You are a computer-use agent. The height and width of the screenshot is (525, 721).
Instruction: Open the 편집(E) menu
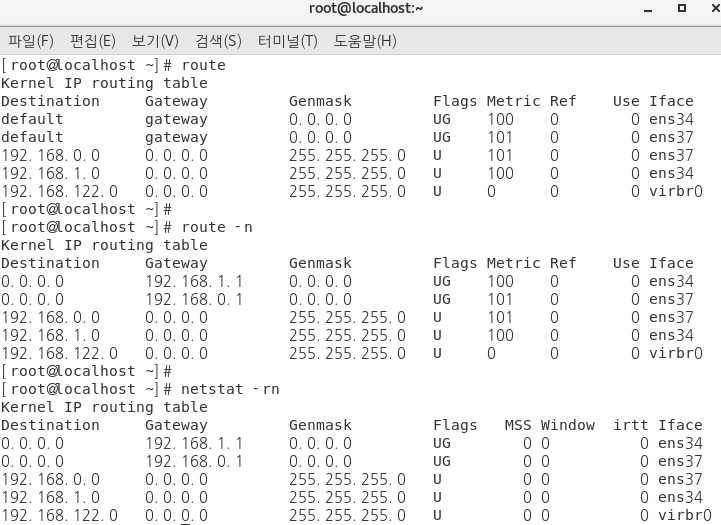(92, 41)
